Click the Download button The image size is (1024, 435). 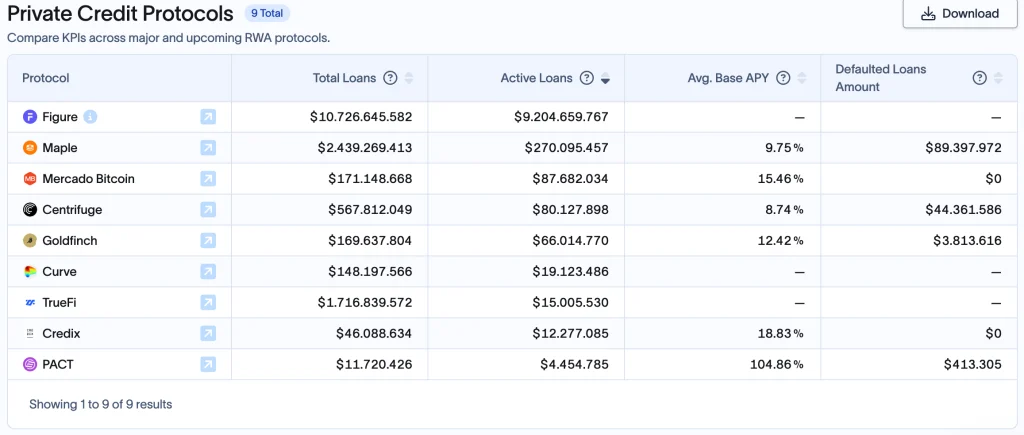tap(959, 14)
